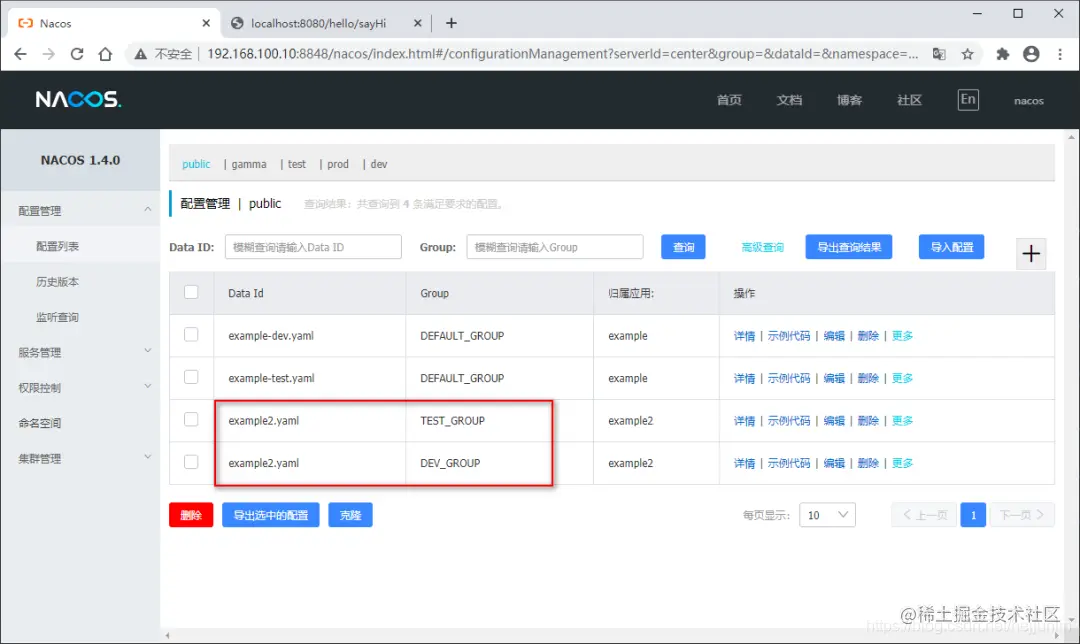Open 示例代码 for example-test.yaml

pos(789,378)
